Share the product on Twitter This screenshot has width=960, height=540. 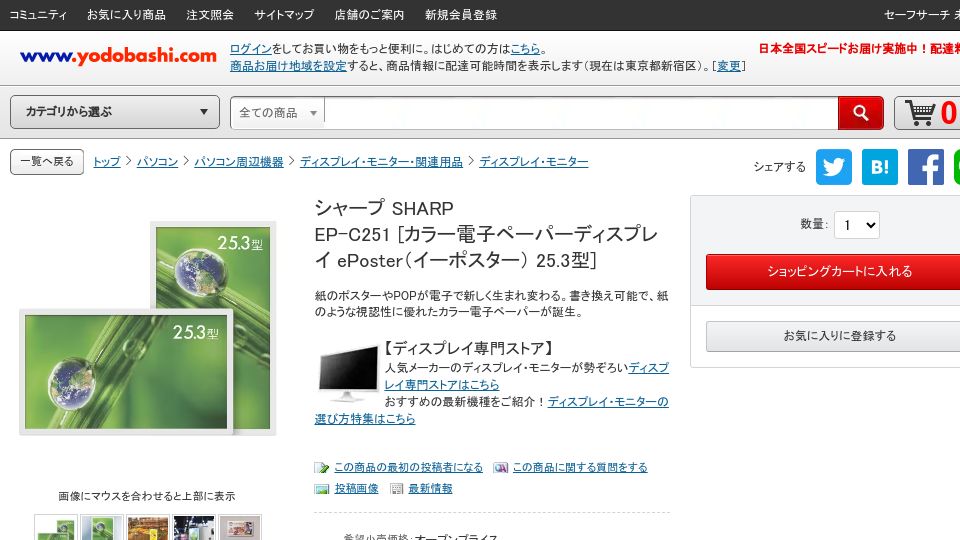(833, 167)
